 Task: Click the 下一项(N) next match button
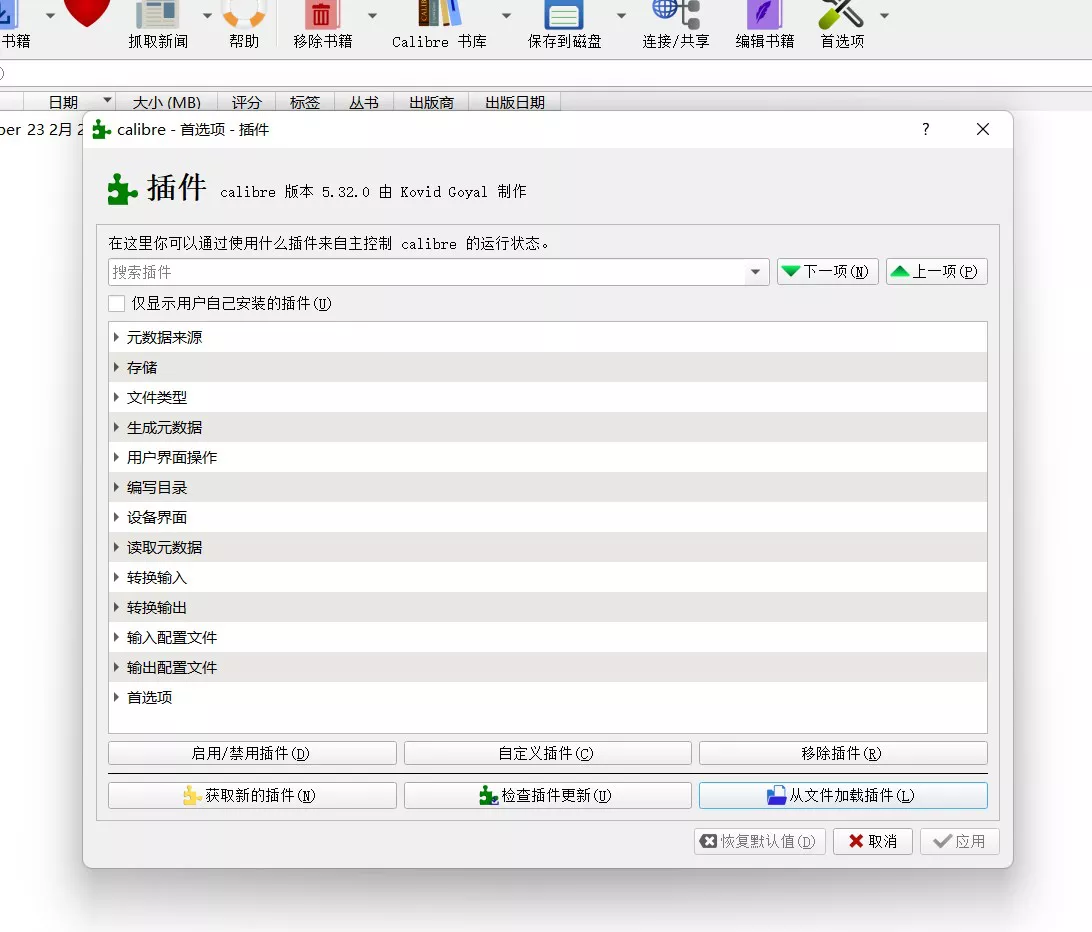[x=827, y=272]
